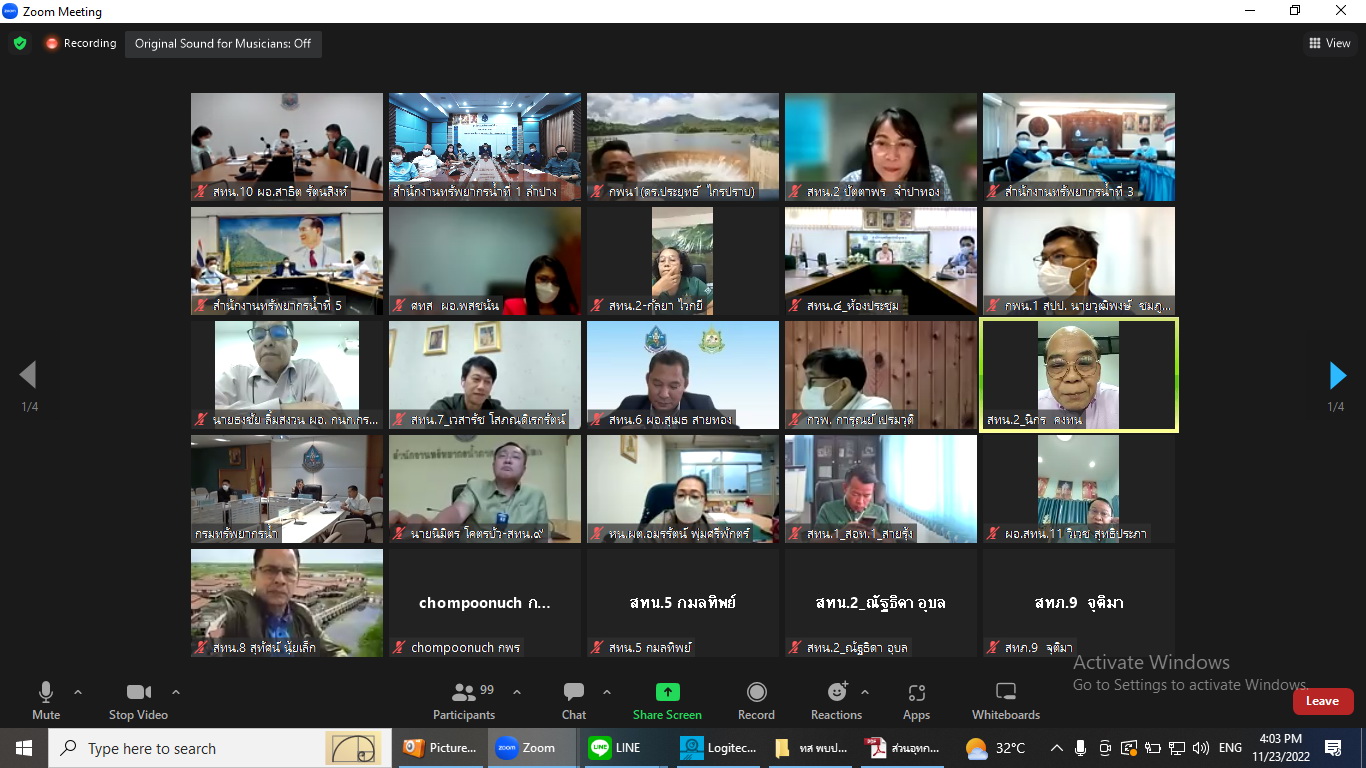Open Whiteboards
The width and height of the screenshot is (1366, 768).
pos(1006,700)
